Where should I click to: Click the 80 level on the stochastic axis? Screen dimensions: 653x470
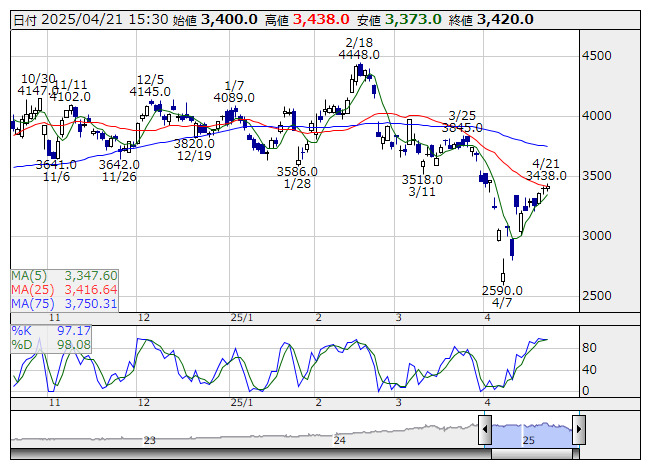589,348
